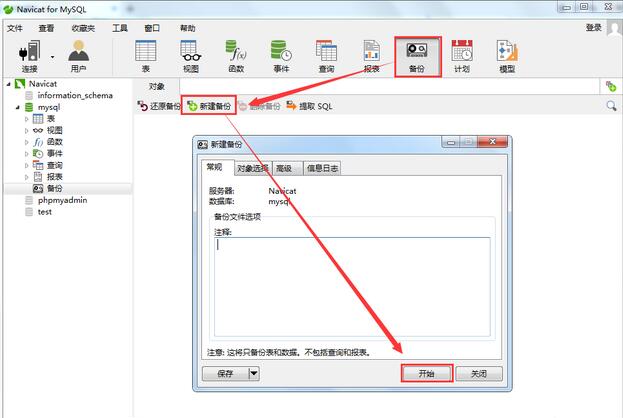
Task: Select Navicat connection in tree
Action: point(36,84)
